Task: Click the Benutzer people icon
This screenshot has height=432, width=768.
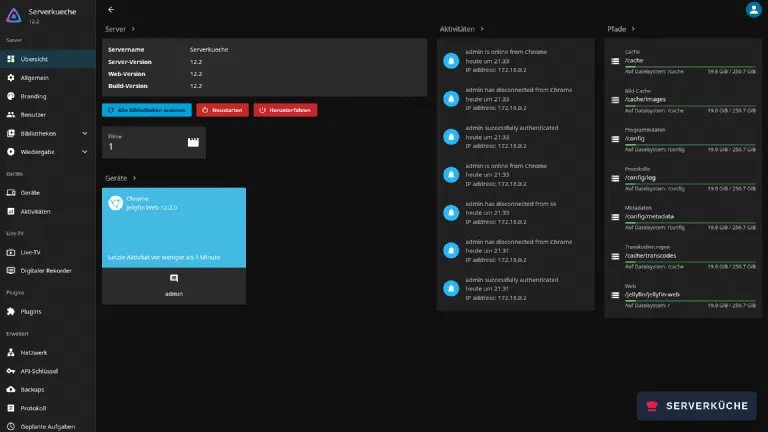Action: click(x=11, y=115)
